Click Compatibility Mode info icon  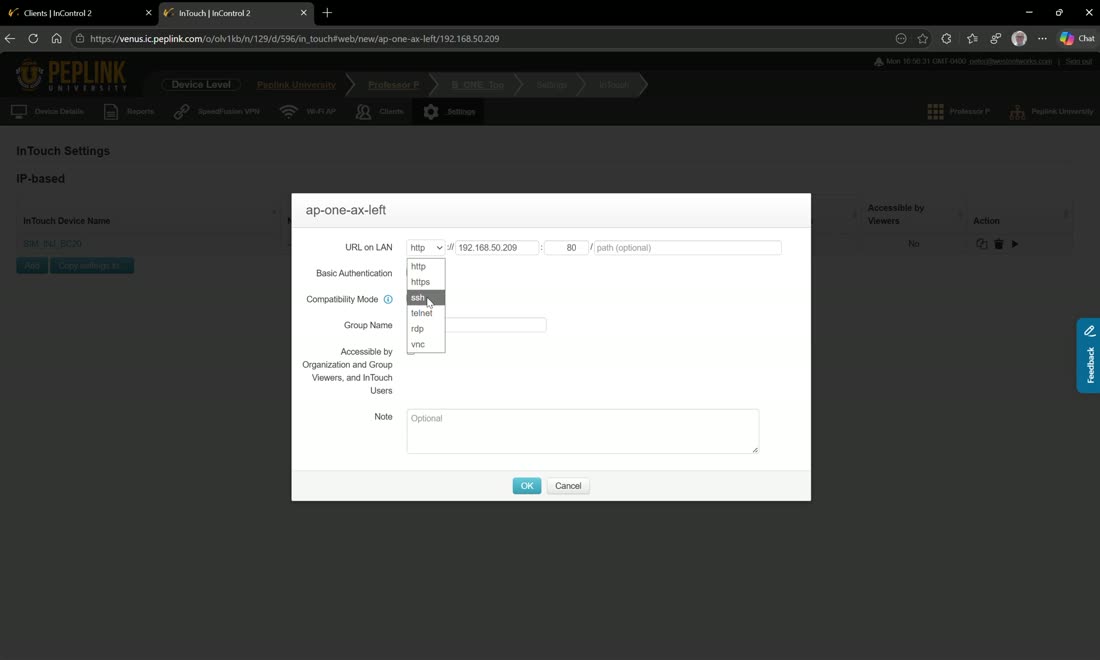[388, 299]
